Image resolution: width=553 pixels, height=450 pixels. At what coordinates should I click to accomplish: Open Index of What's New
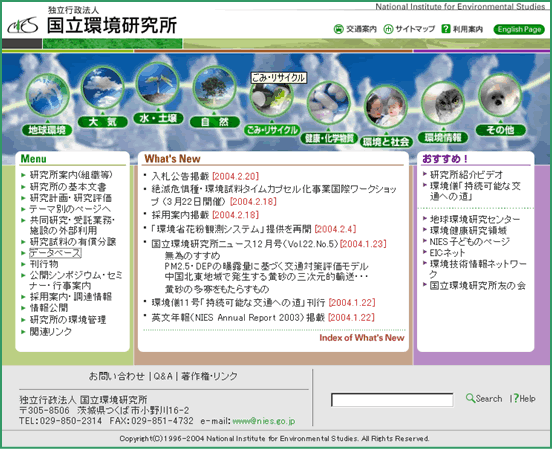point(362,338)
